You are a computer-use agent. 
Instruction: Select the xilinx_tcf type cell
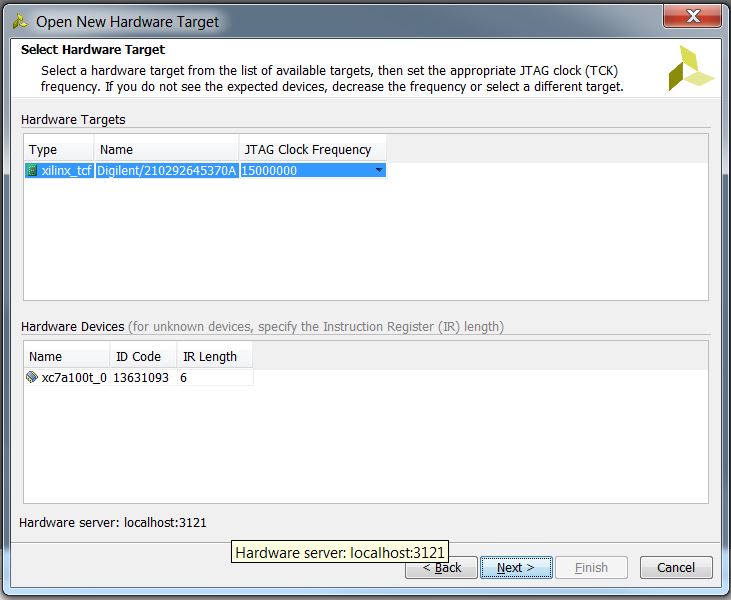pos(59,170)
